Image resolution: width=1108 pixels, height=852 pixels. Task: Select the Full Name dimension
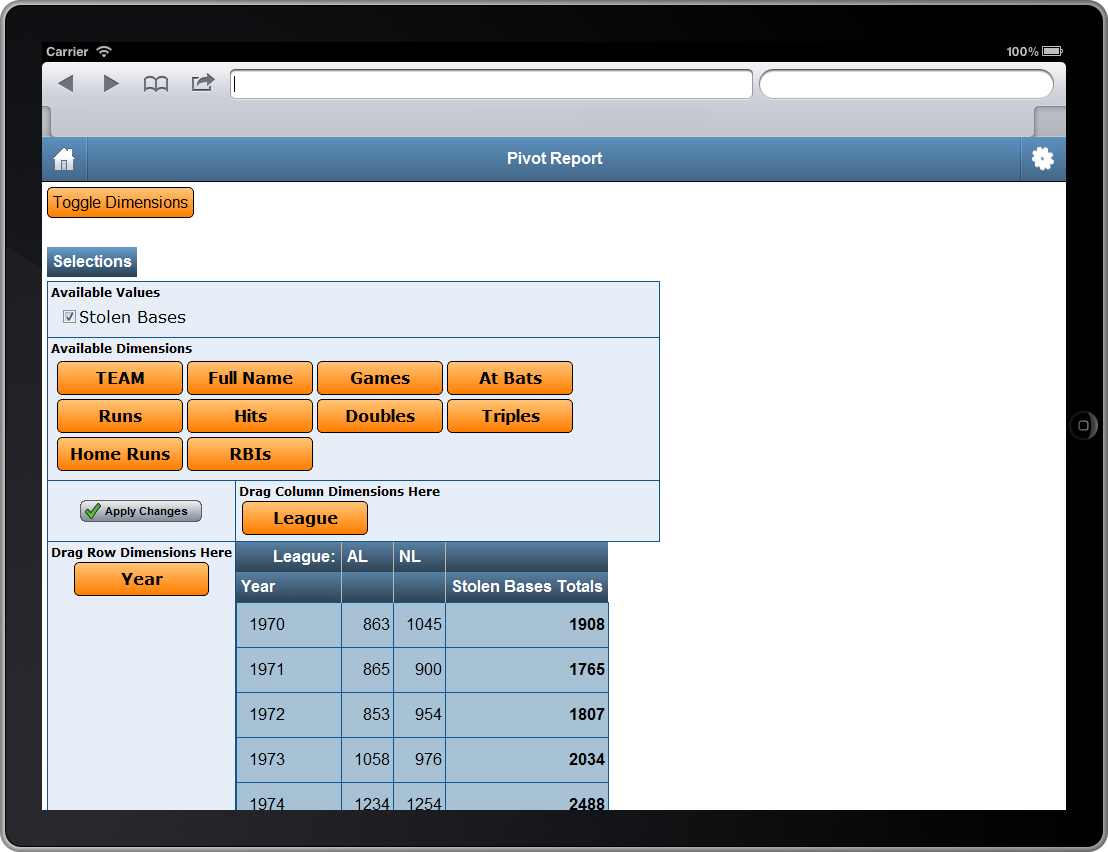pyautogui.click(x=250, y=378)
